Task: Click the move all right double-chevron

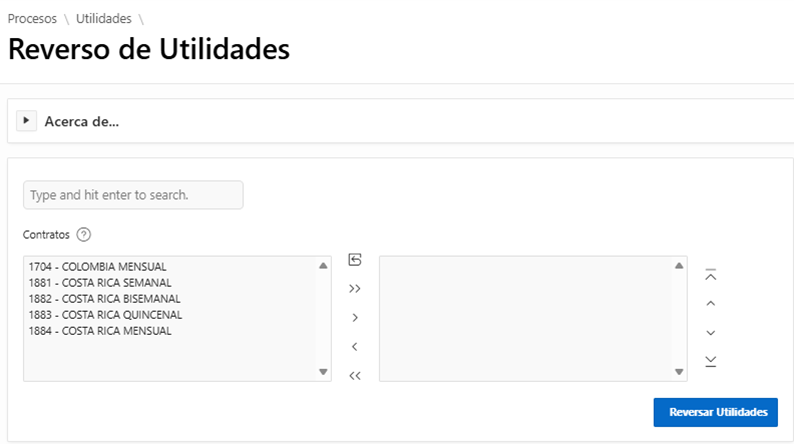Action: 354,289
